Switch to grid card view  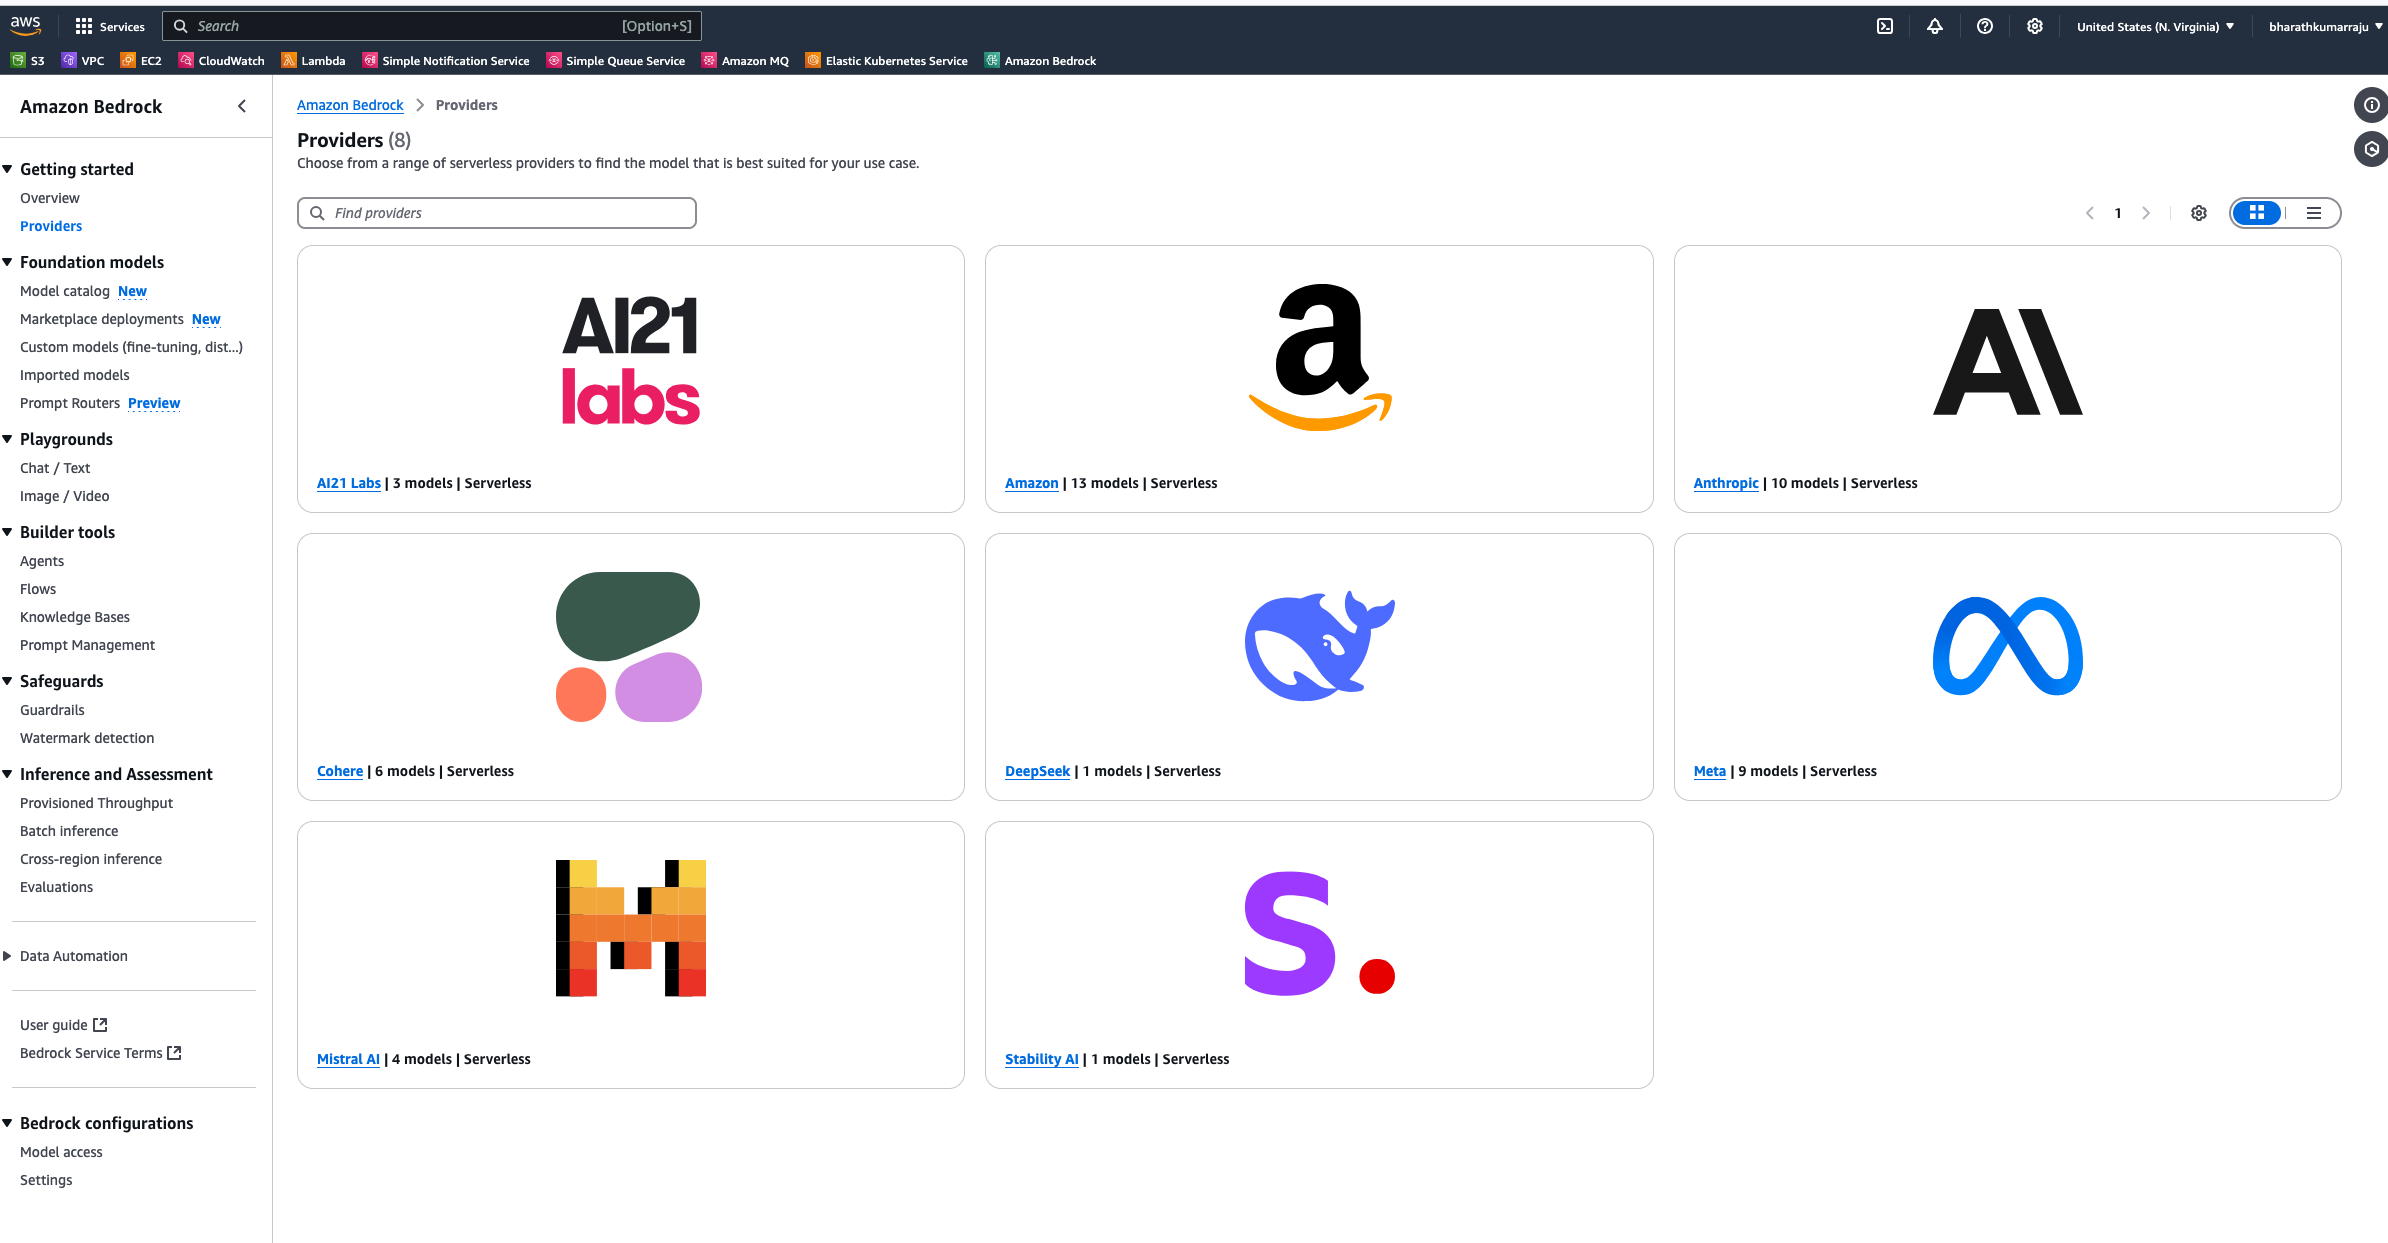coord(2257,213)
